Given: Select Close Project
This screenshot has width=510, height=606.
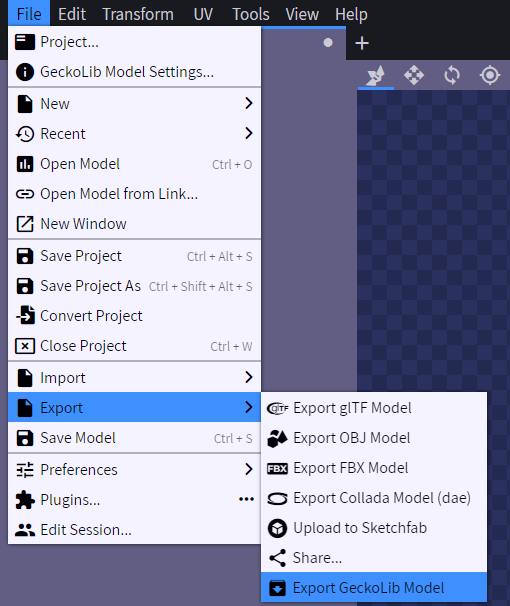Looking at the screenshot, I should [134, 346].
